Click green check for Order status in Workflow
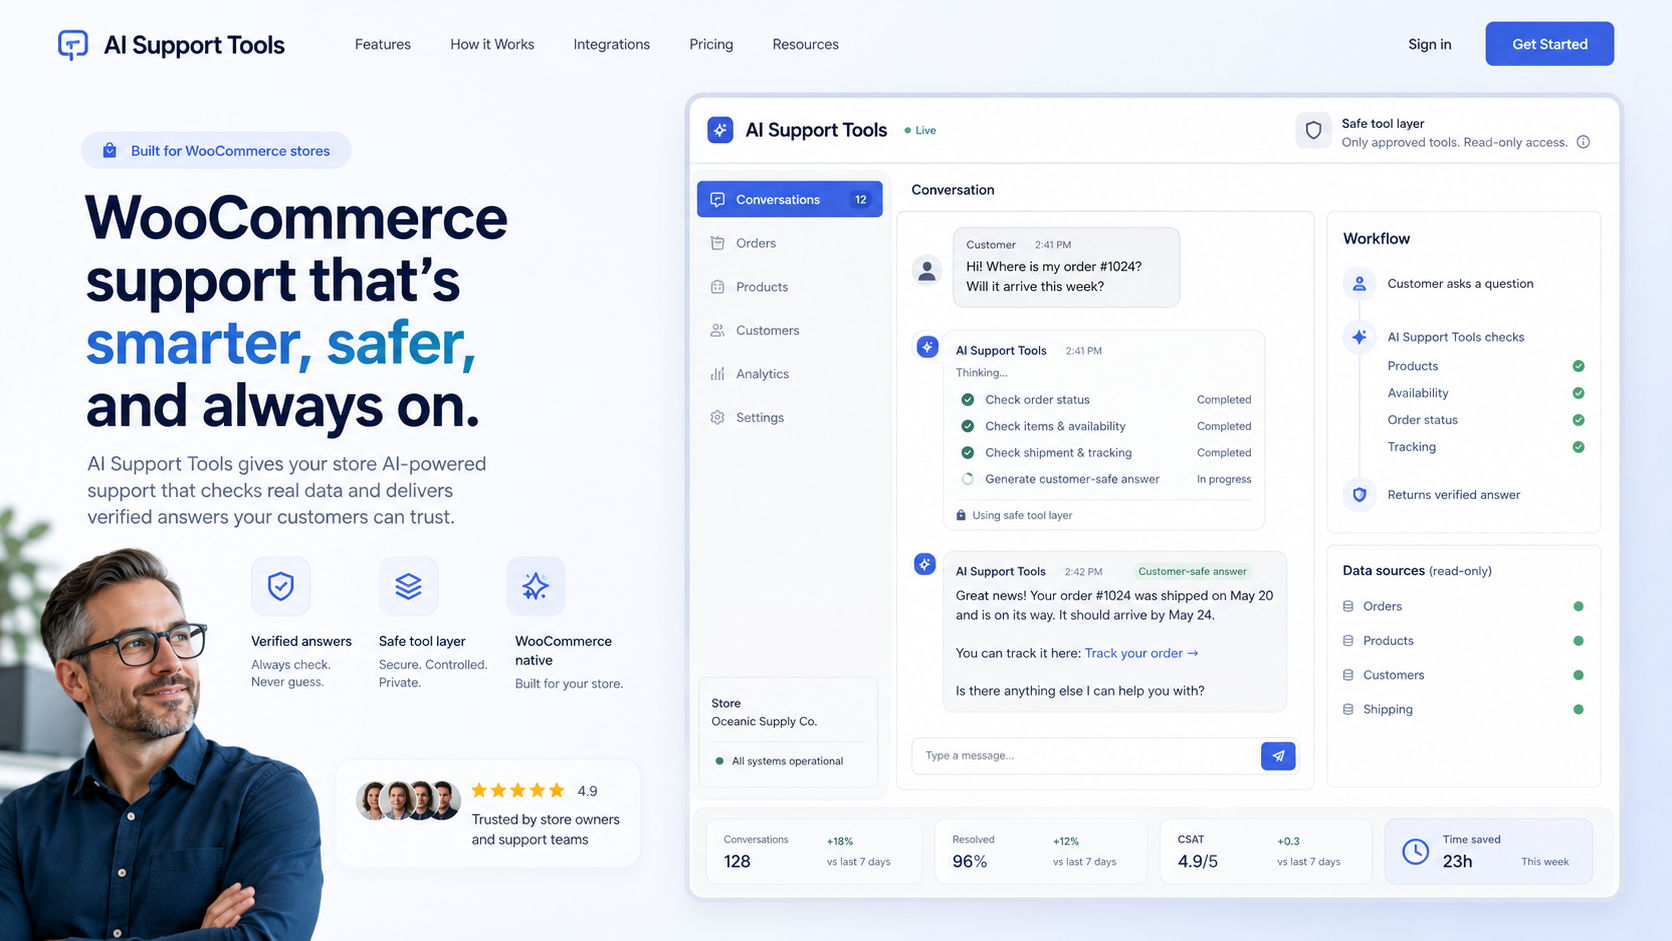The width and height of the screenshot is (1672, 941). pos(1578,420)
